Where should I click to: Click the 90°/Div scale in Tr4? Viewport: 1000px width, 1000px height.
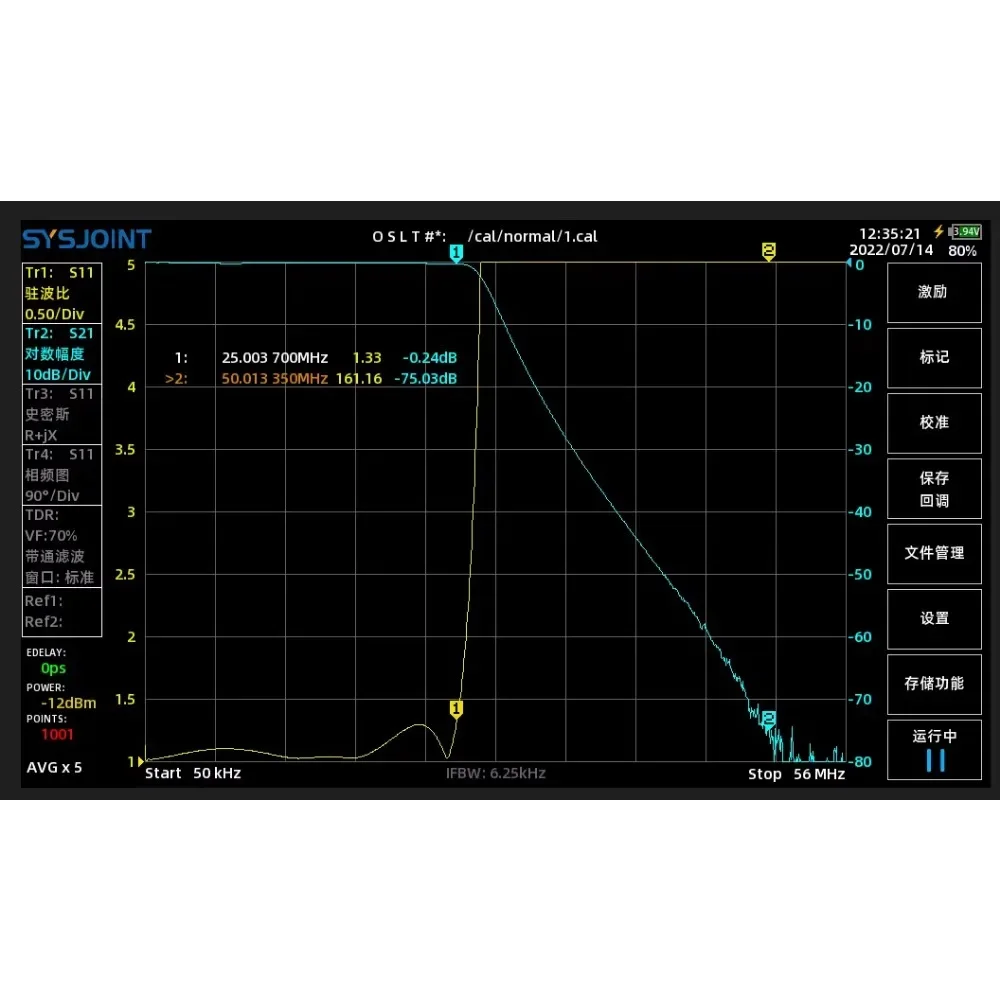tap(52, 496)
